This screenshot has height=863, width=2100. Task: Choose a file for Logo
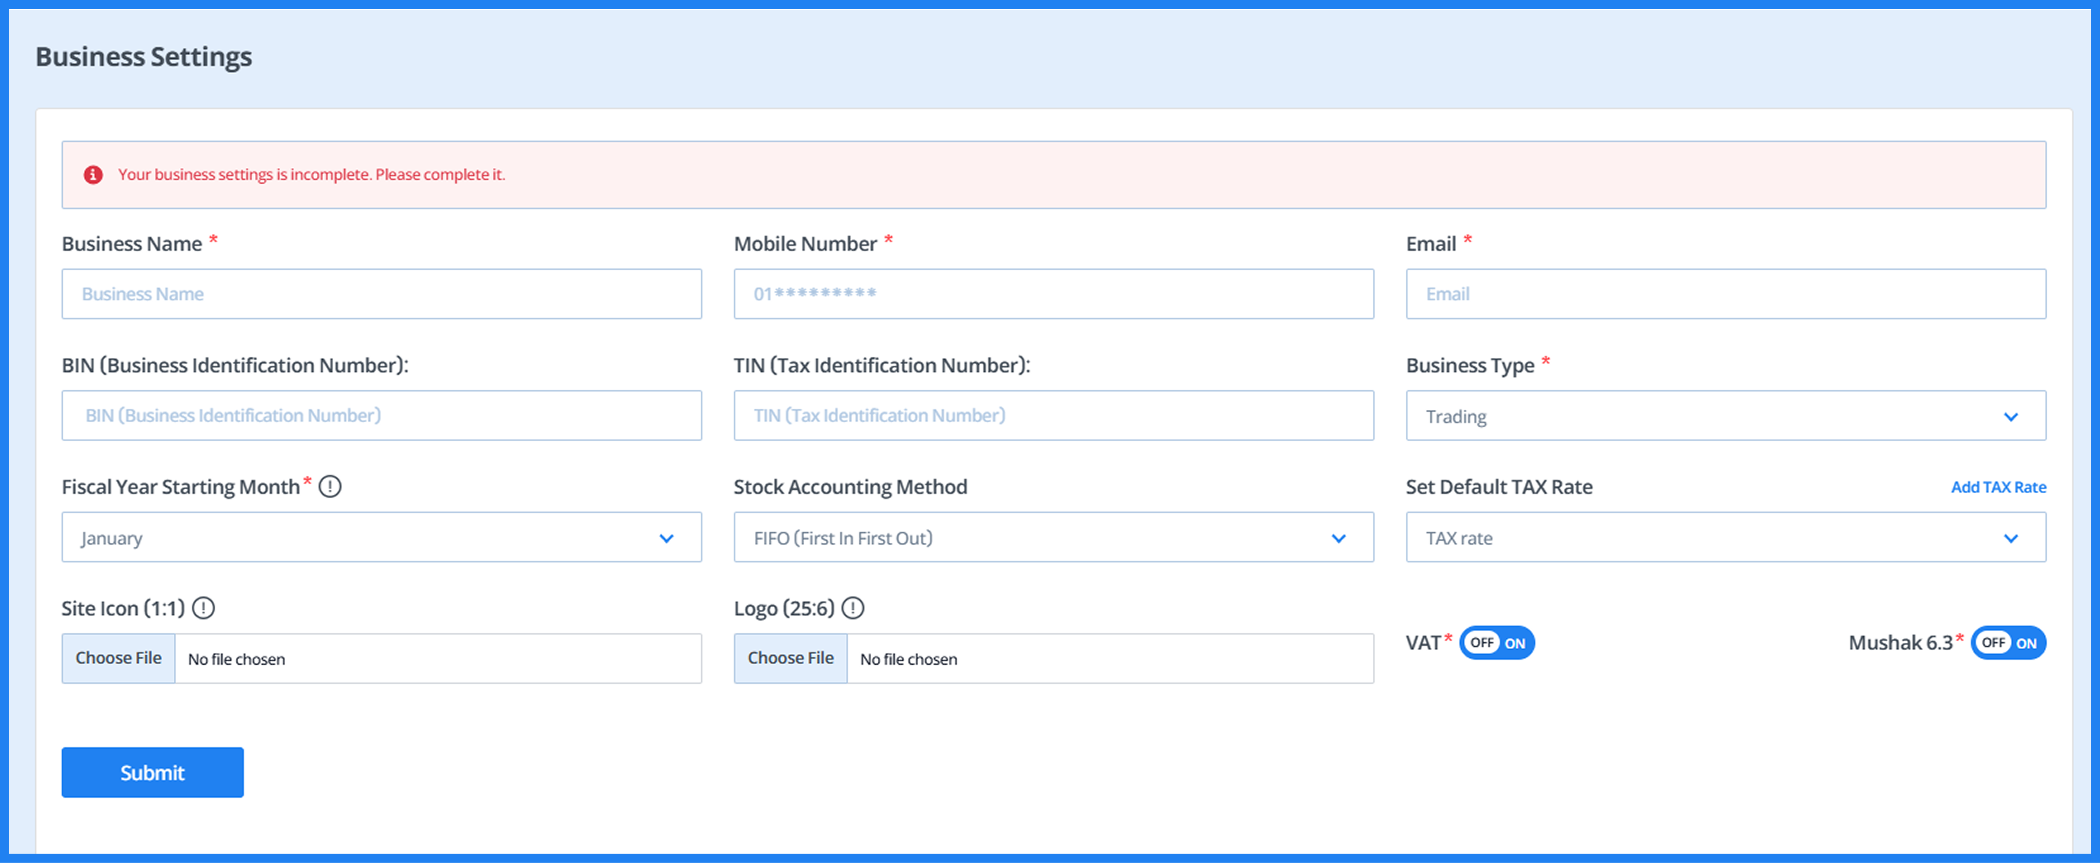(x=790, y=658)
